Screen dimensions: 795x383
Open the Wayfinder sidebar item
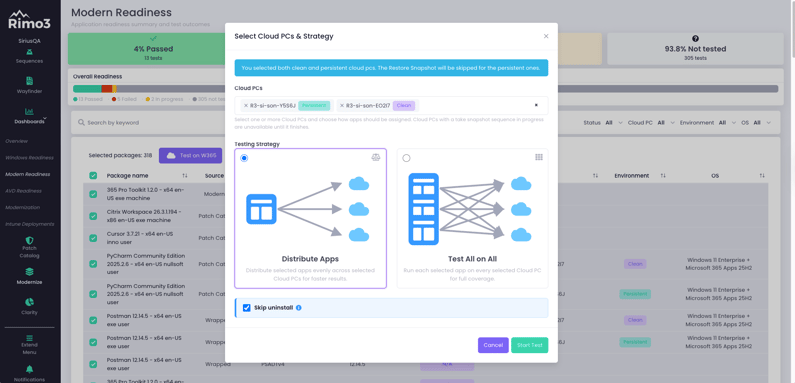tap(29, 86)
